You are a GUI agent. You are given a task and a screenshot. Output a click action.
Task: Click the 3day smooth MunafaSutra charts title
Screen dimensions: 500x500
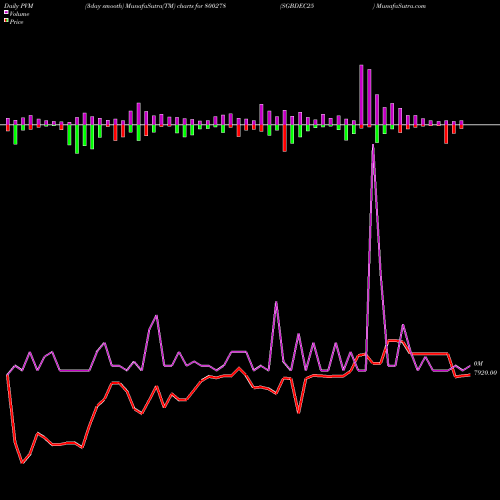(155, 6)
